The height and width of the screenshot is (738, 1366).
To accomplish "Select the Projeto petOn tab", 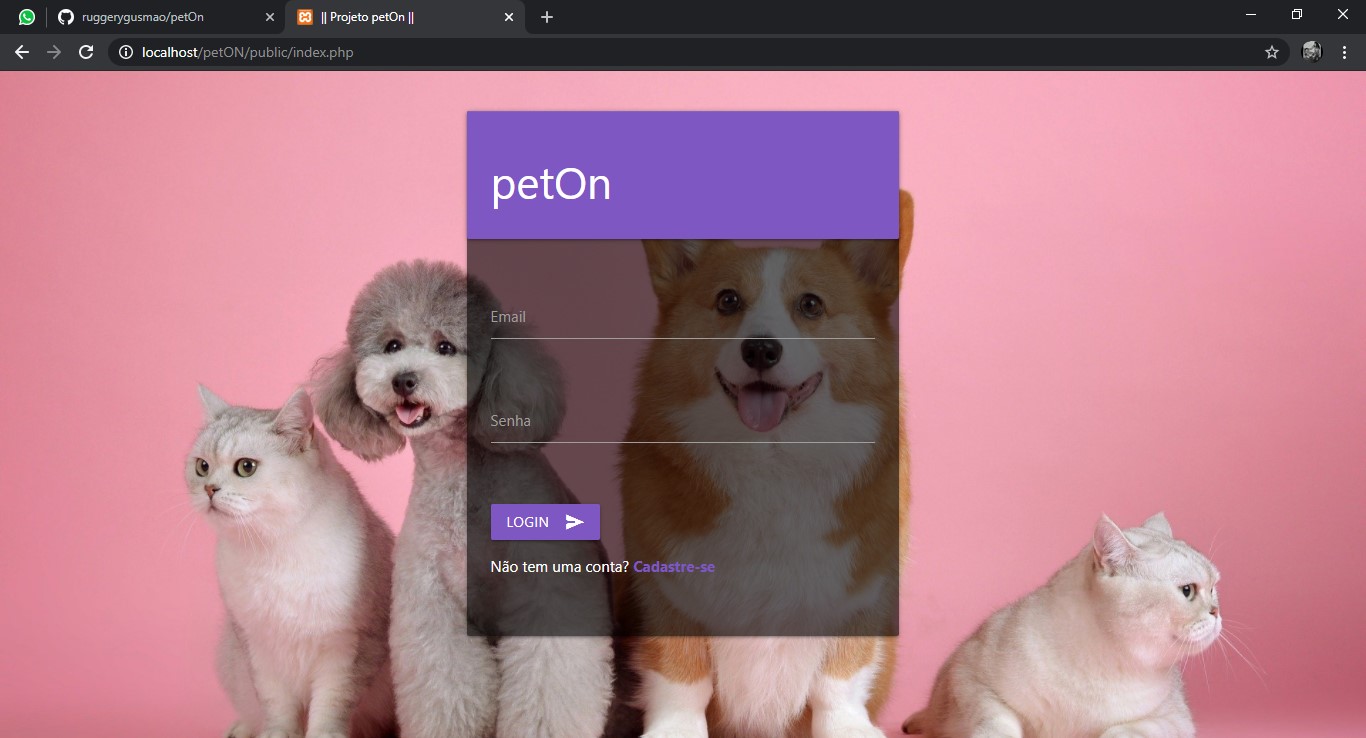I will (405, 17).
